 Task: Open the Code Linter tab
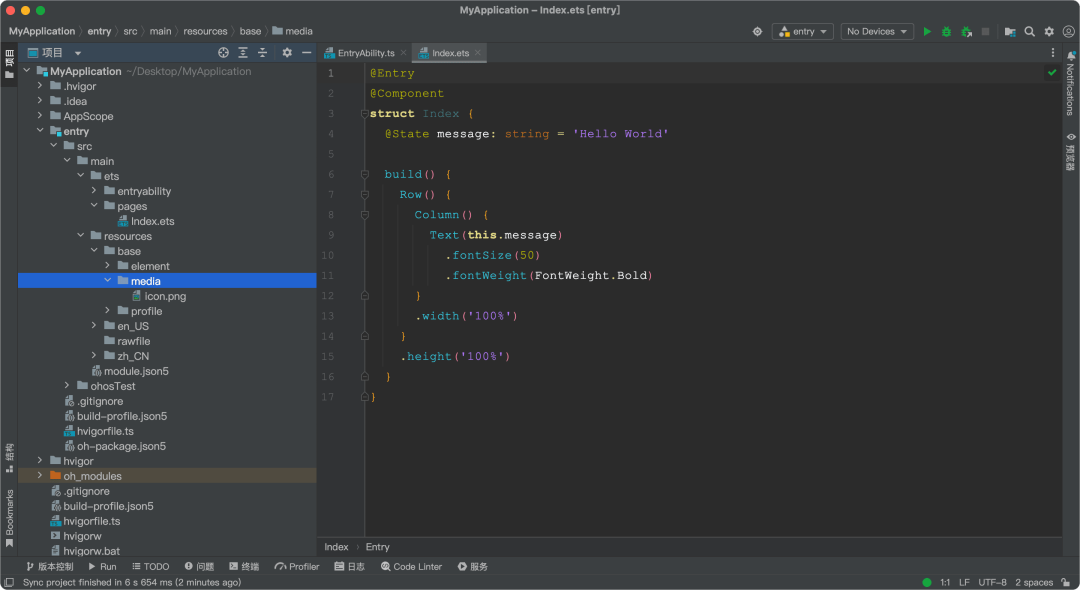tap(411, 567)
